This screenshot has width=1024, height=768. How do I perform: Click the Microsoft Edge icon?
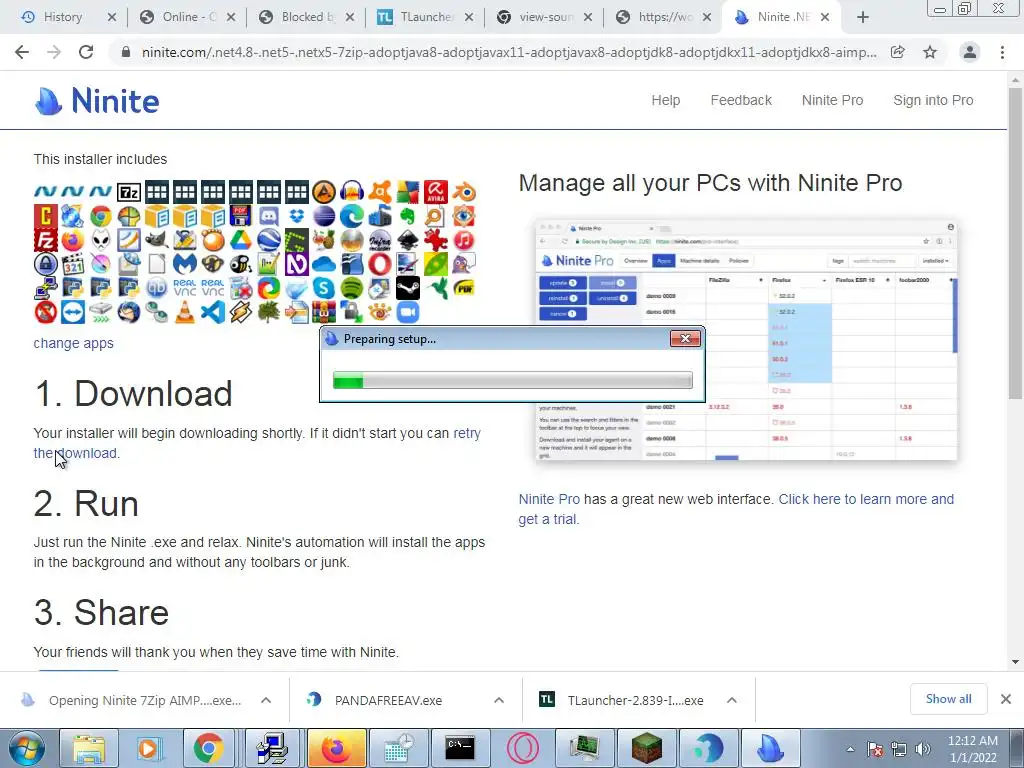pyautogui.click(x=352, y=216)
